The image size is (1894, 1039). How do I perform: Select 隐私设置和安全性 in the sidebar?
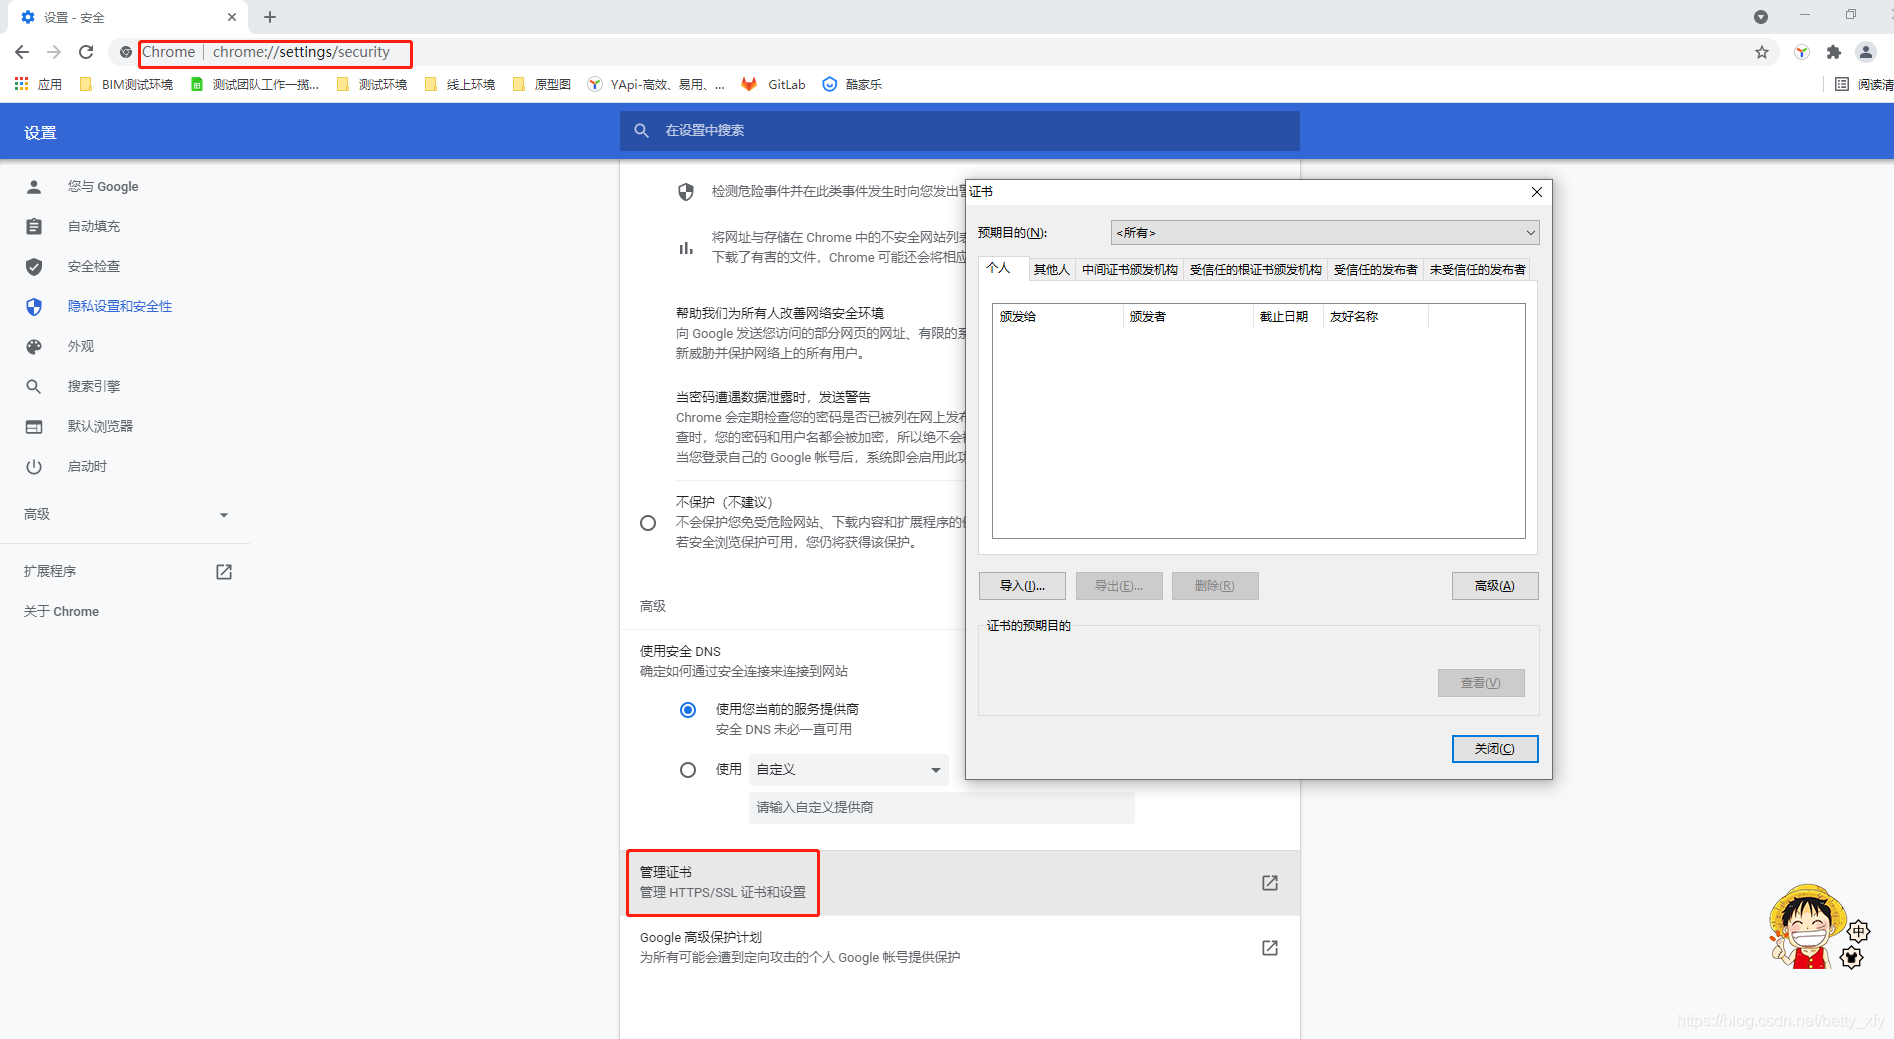(120, 306)
